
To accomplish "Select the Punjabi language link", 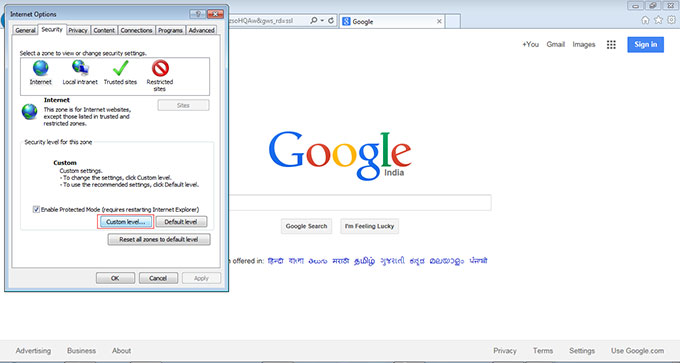I will click(478, 261).
